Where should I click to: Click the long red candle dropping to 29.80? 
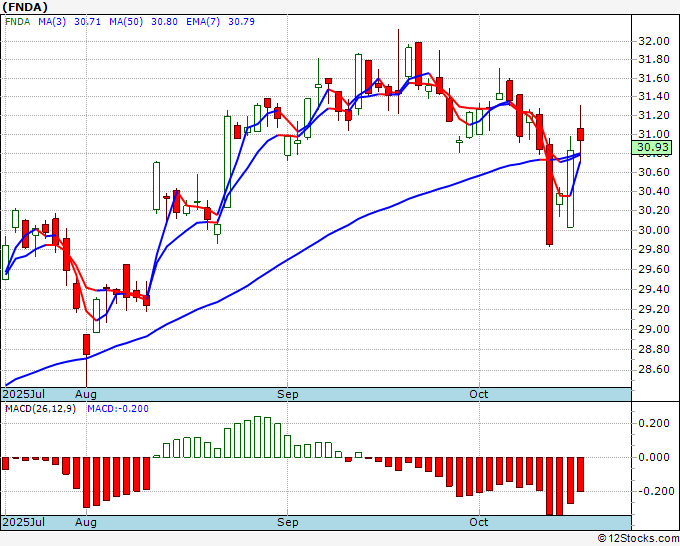(x=549, y=195)
